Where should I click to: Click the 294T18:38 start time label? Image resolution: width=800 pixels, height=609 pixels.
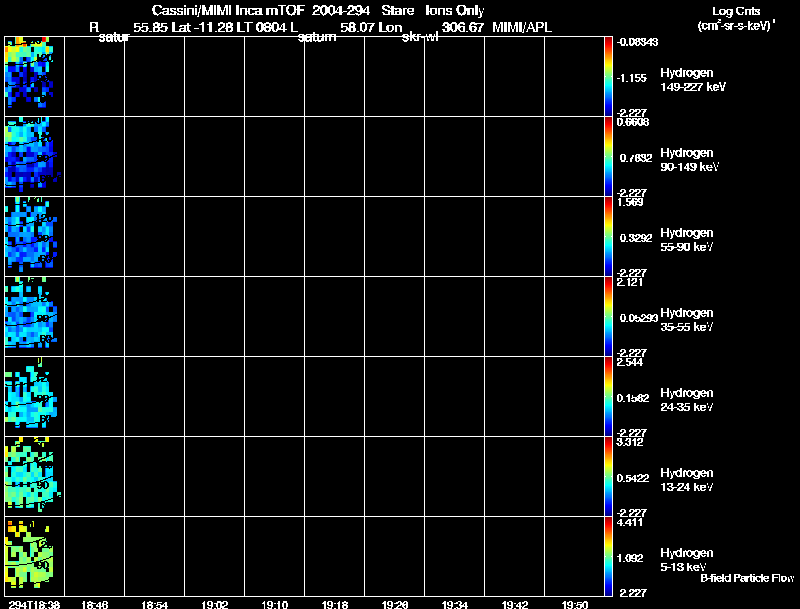(34, 604)
